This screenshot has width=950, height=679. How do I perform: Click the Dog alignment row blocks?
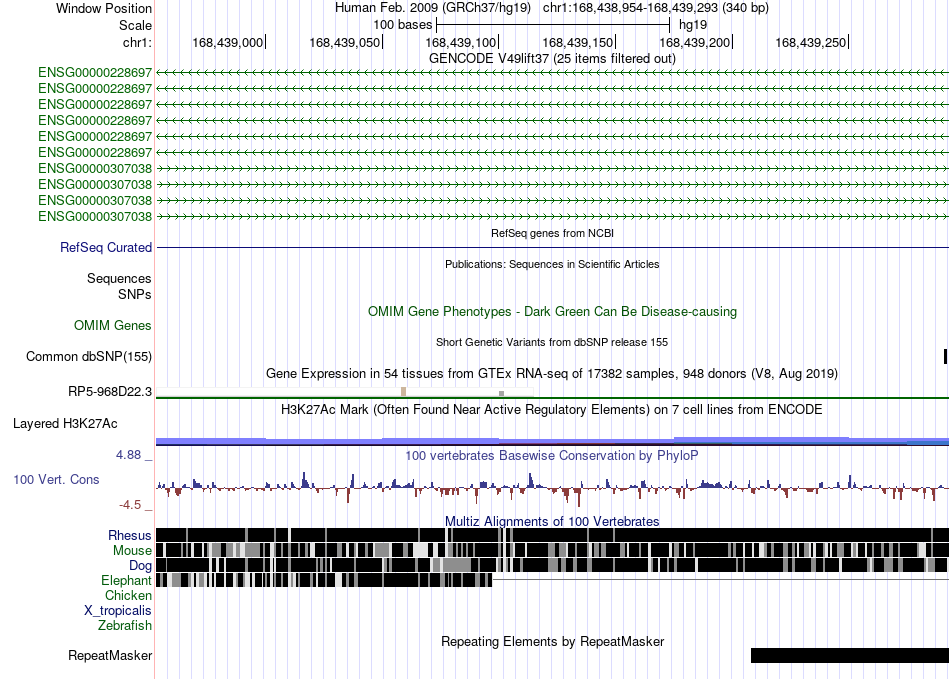tap(552, 565)
